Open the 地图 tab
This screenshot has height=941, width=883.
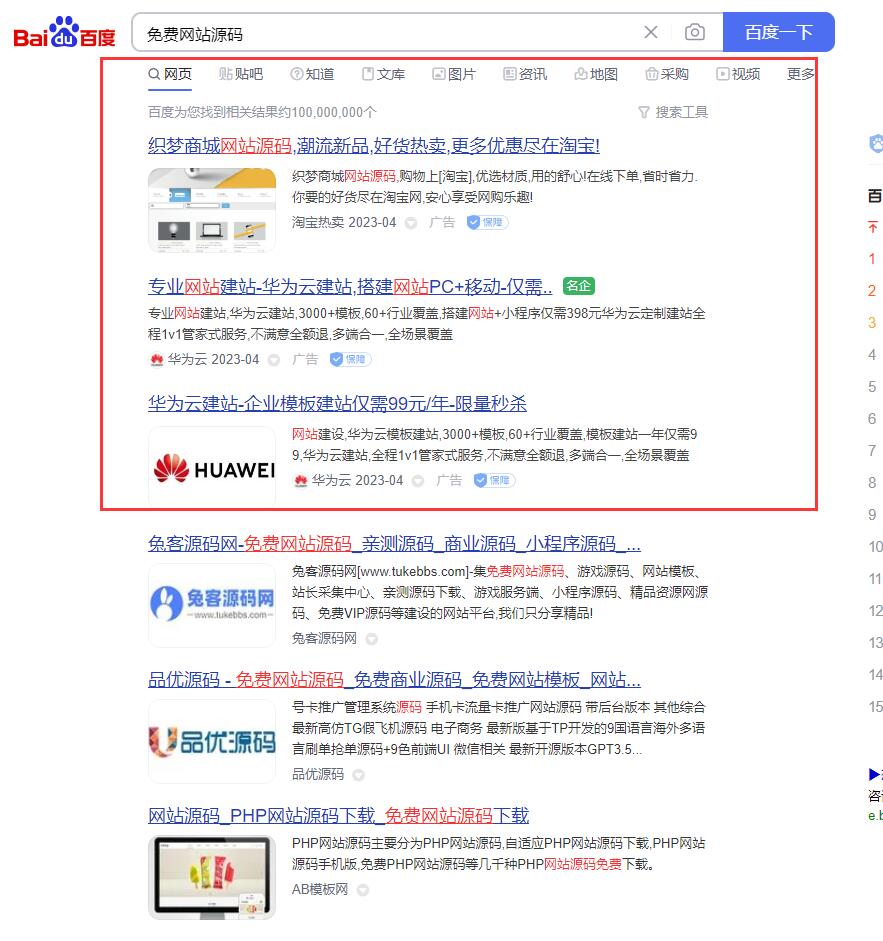click(x=596, y=74)
